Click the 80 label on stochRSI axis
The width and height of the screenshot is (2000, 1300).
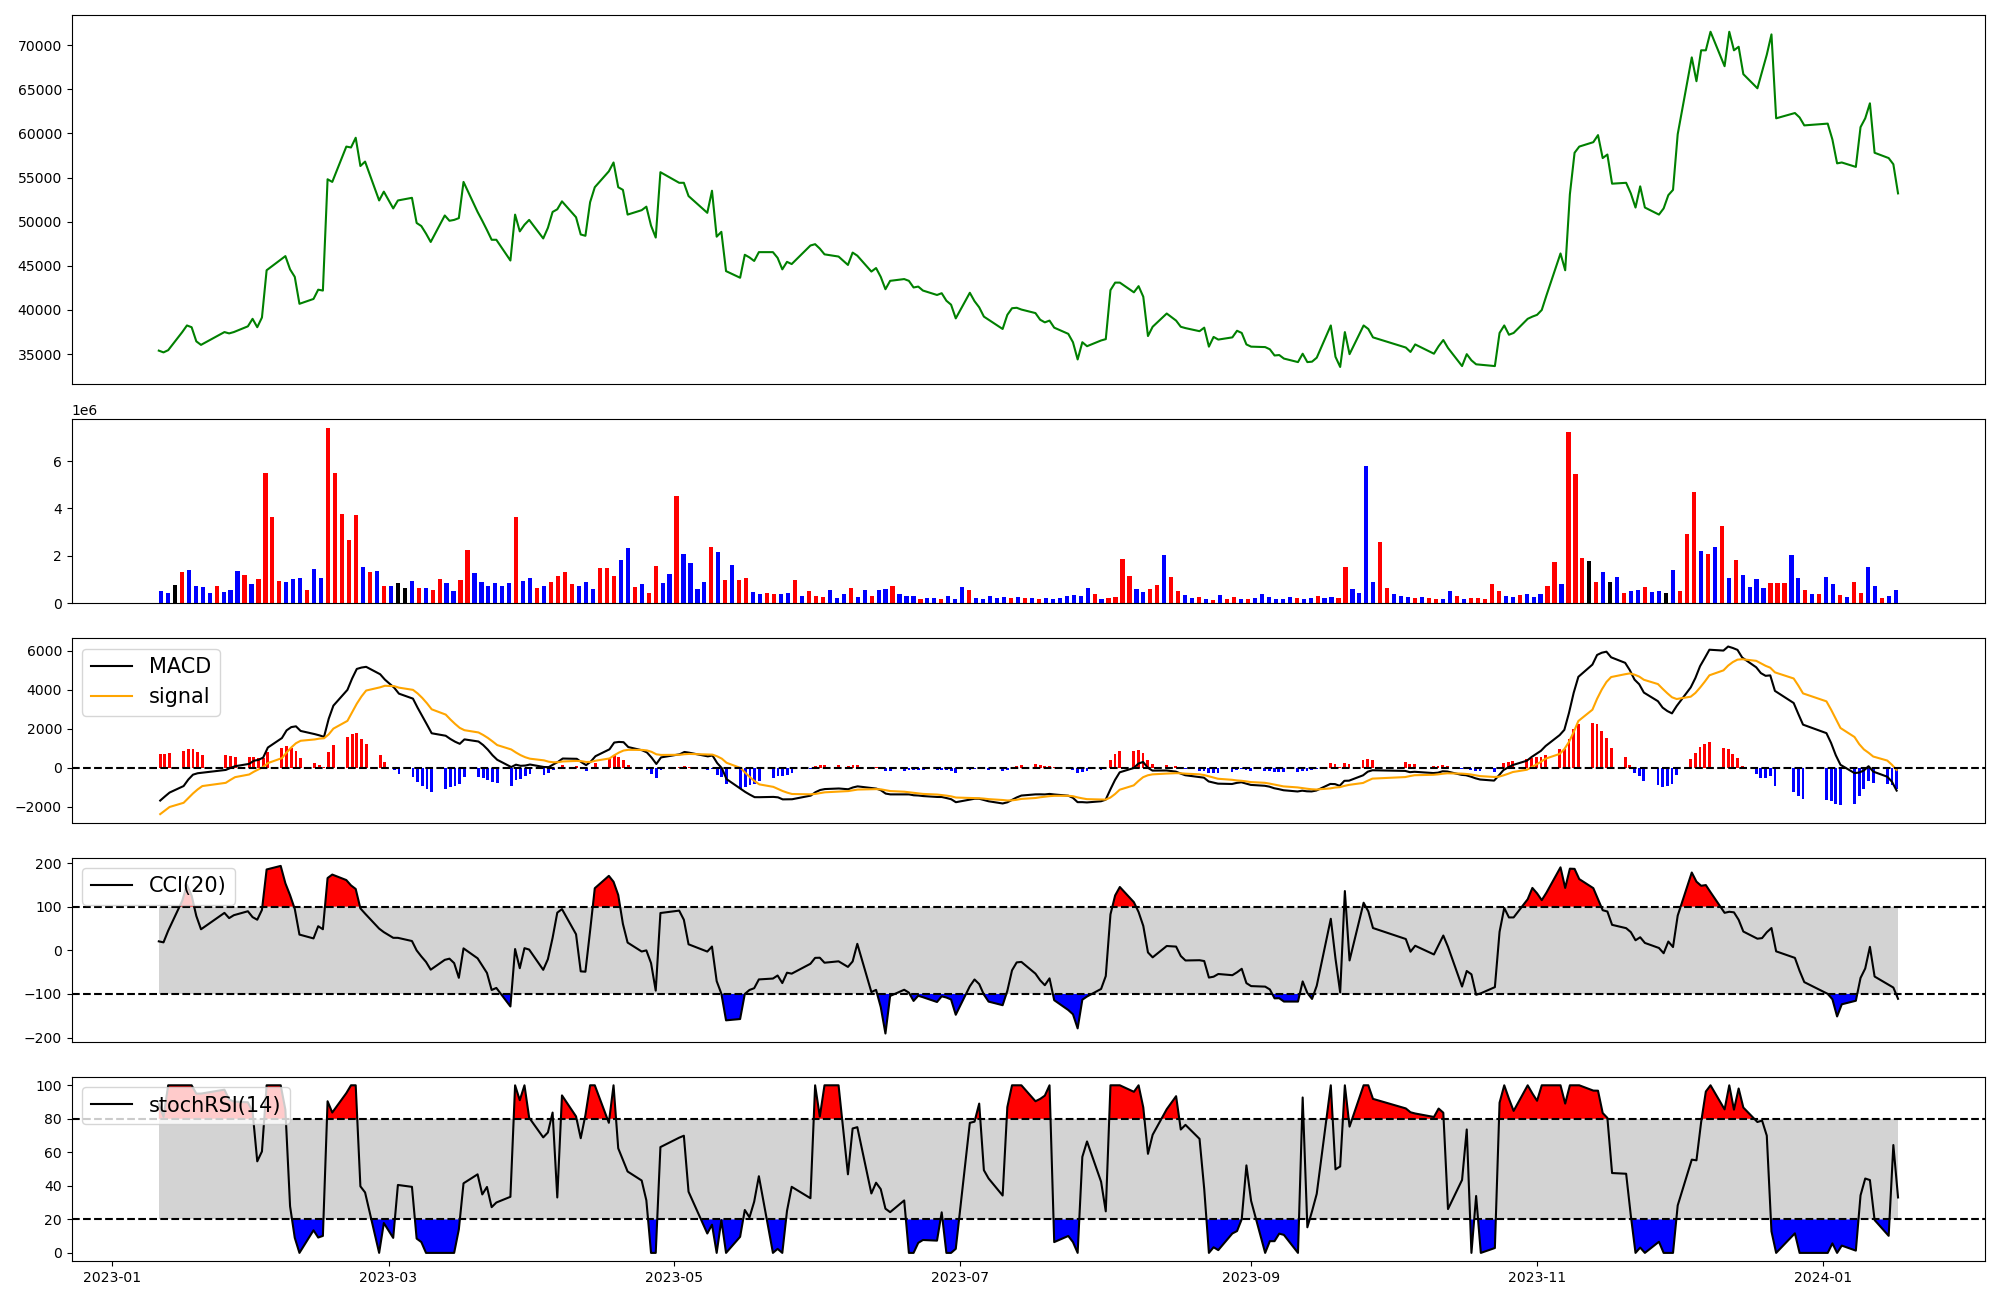[x=53, y=1120]
